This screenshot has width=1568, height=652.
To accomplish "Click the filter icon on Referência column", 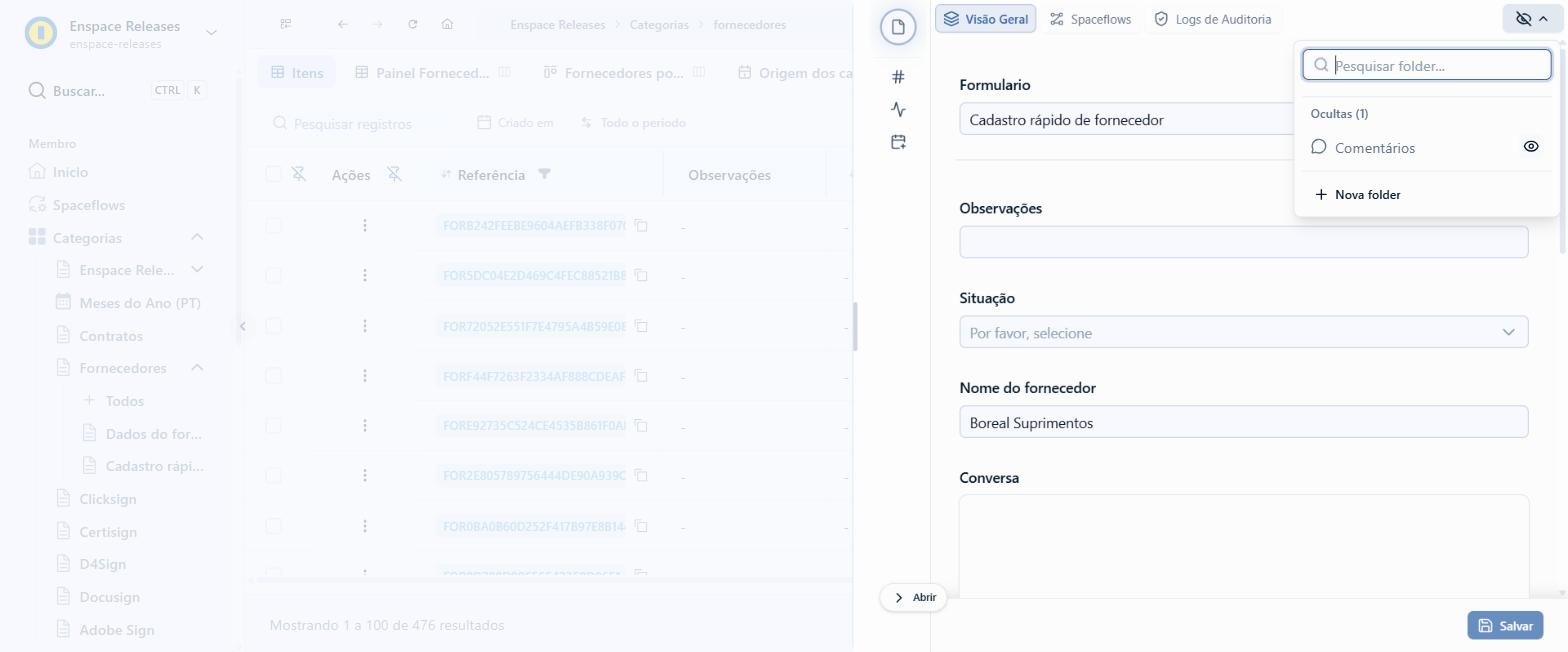I will point(544,174).
